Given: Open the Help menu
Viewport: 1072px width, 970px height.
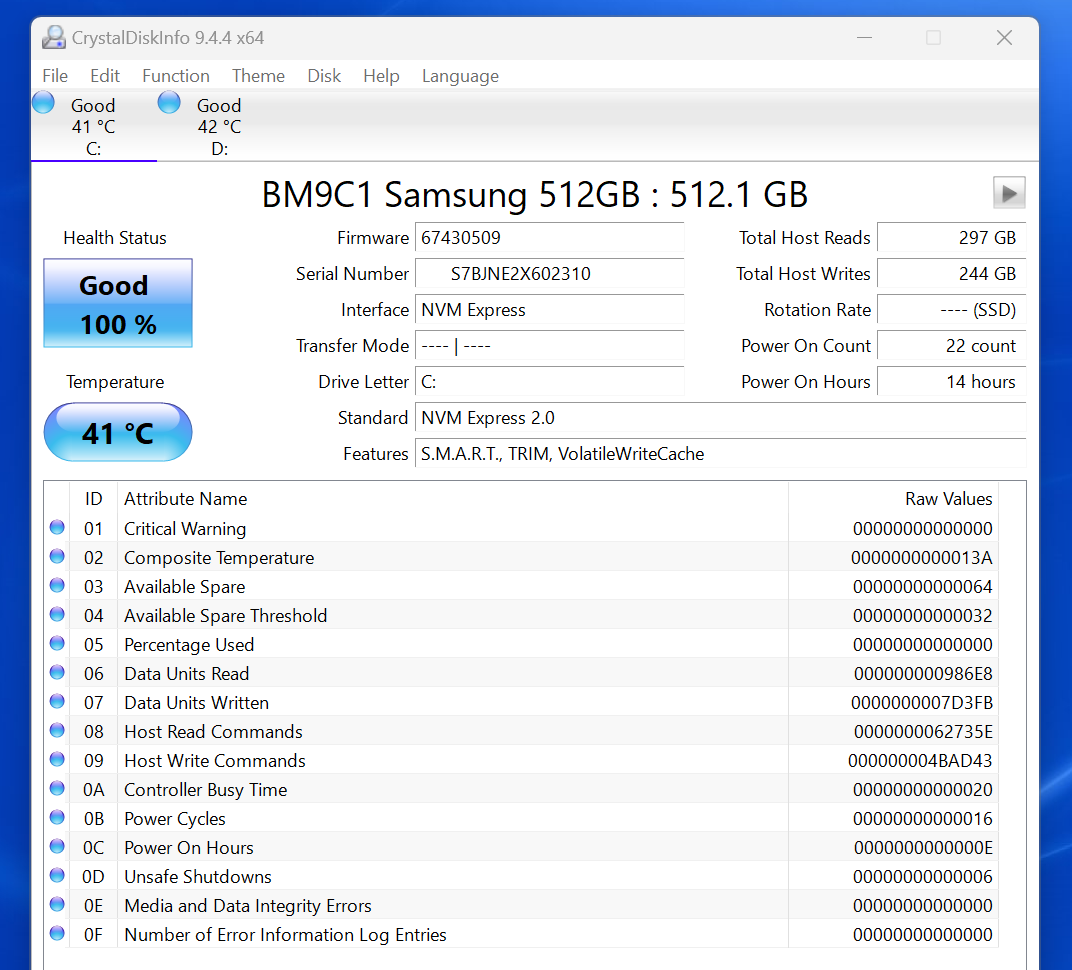Looking at the screenshot, I should [x=381, y=76].
